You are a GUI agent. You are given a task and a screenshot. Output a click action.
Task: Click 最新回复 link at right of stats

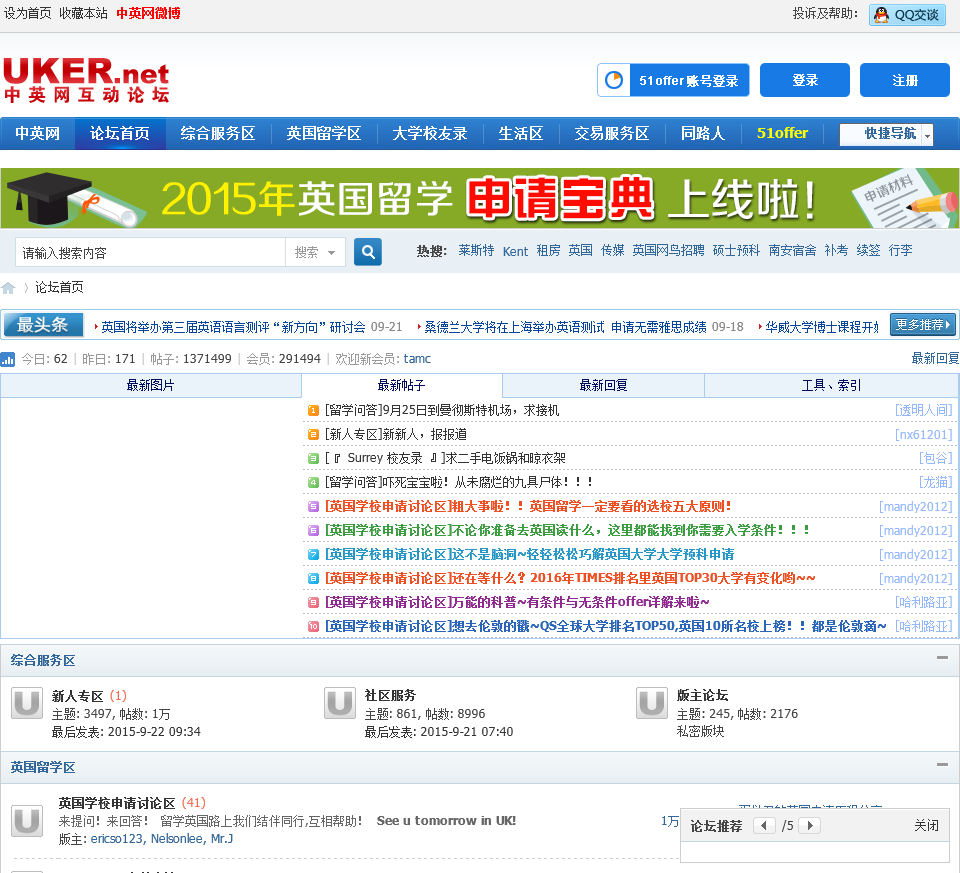[x=935, y=359]
